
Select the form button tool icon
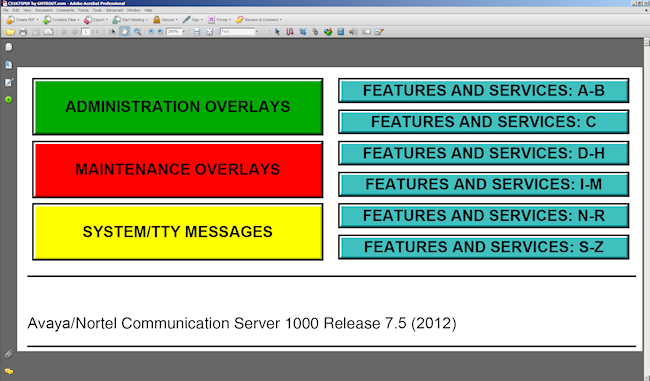coord(366,32)
